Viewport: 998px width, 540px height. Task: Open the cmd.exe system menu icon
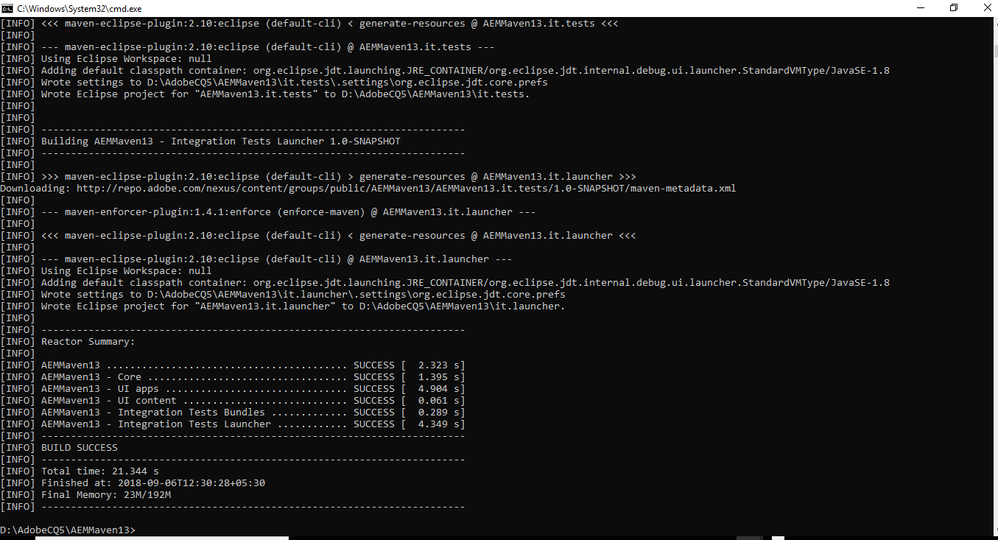7,8
